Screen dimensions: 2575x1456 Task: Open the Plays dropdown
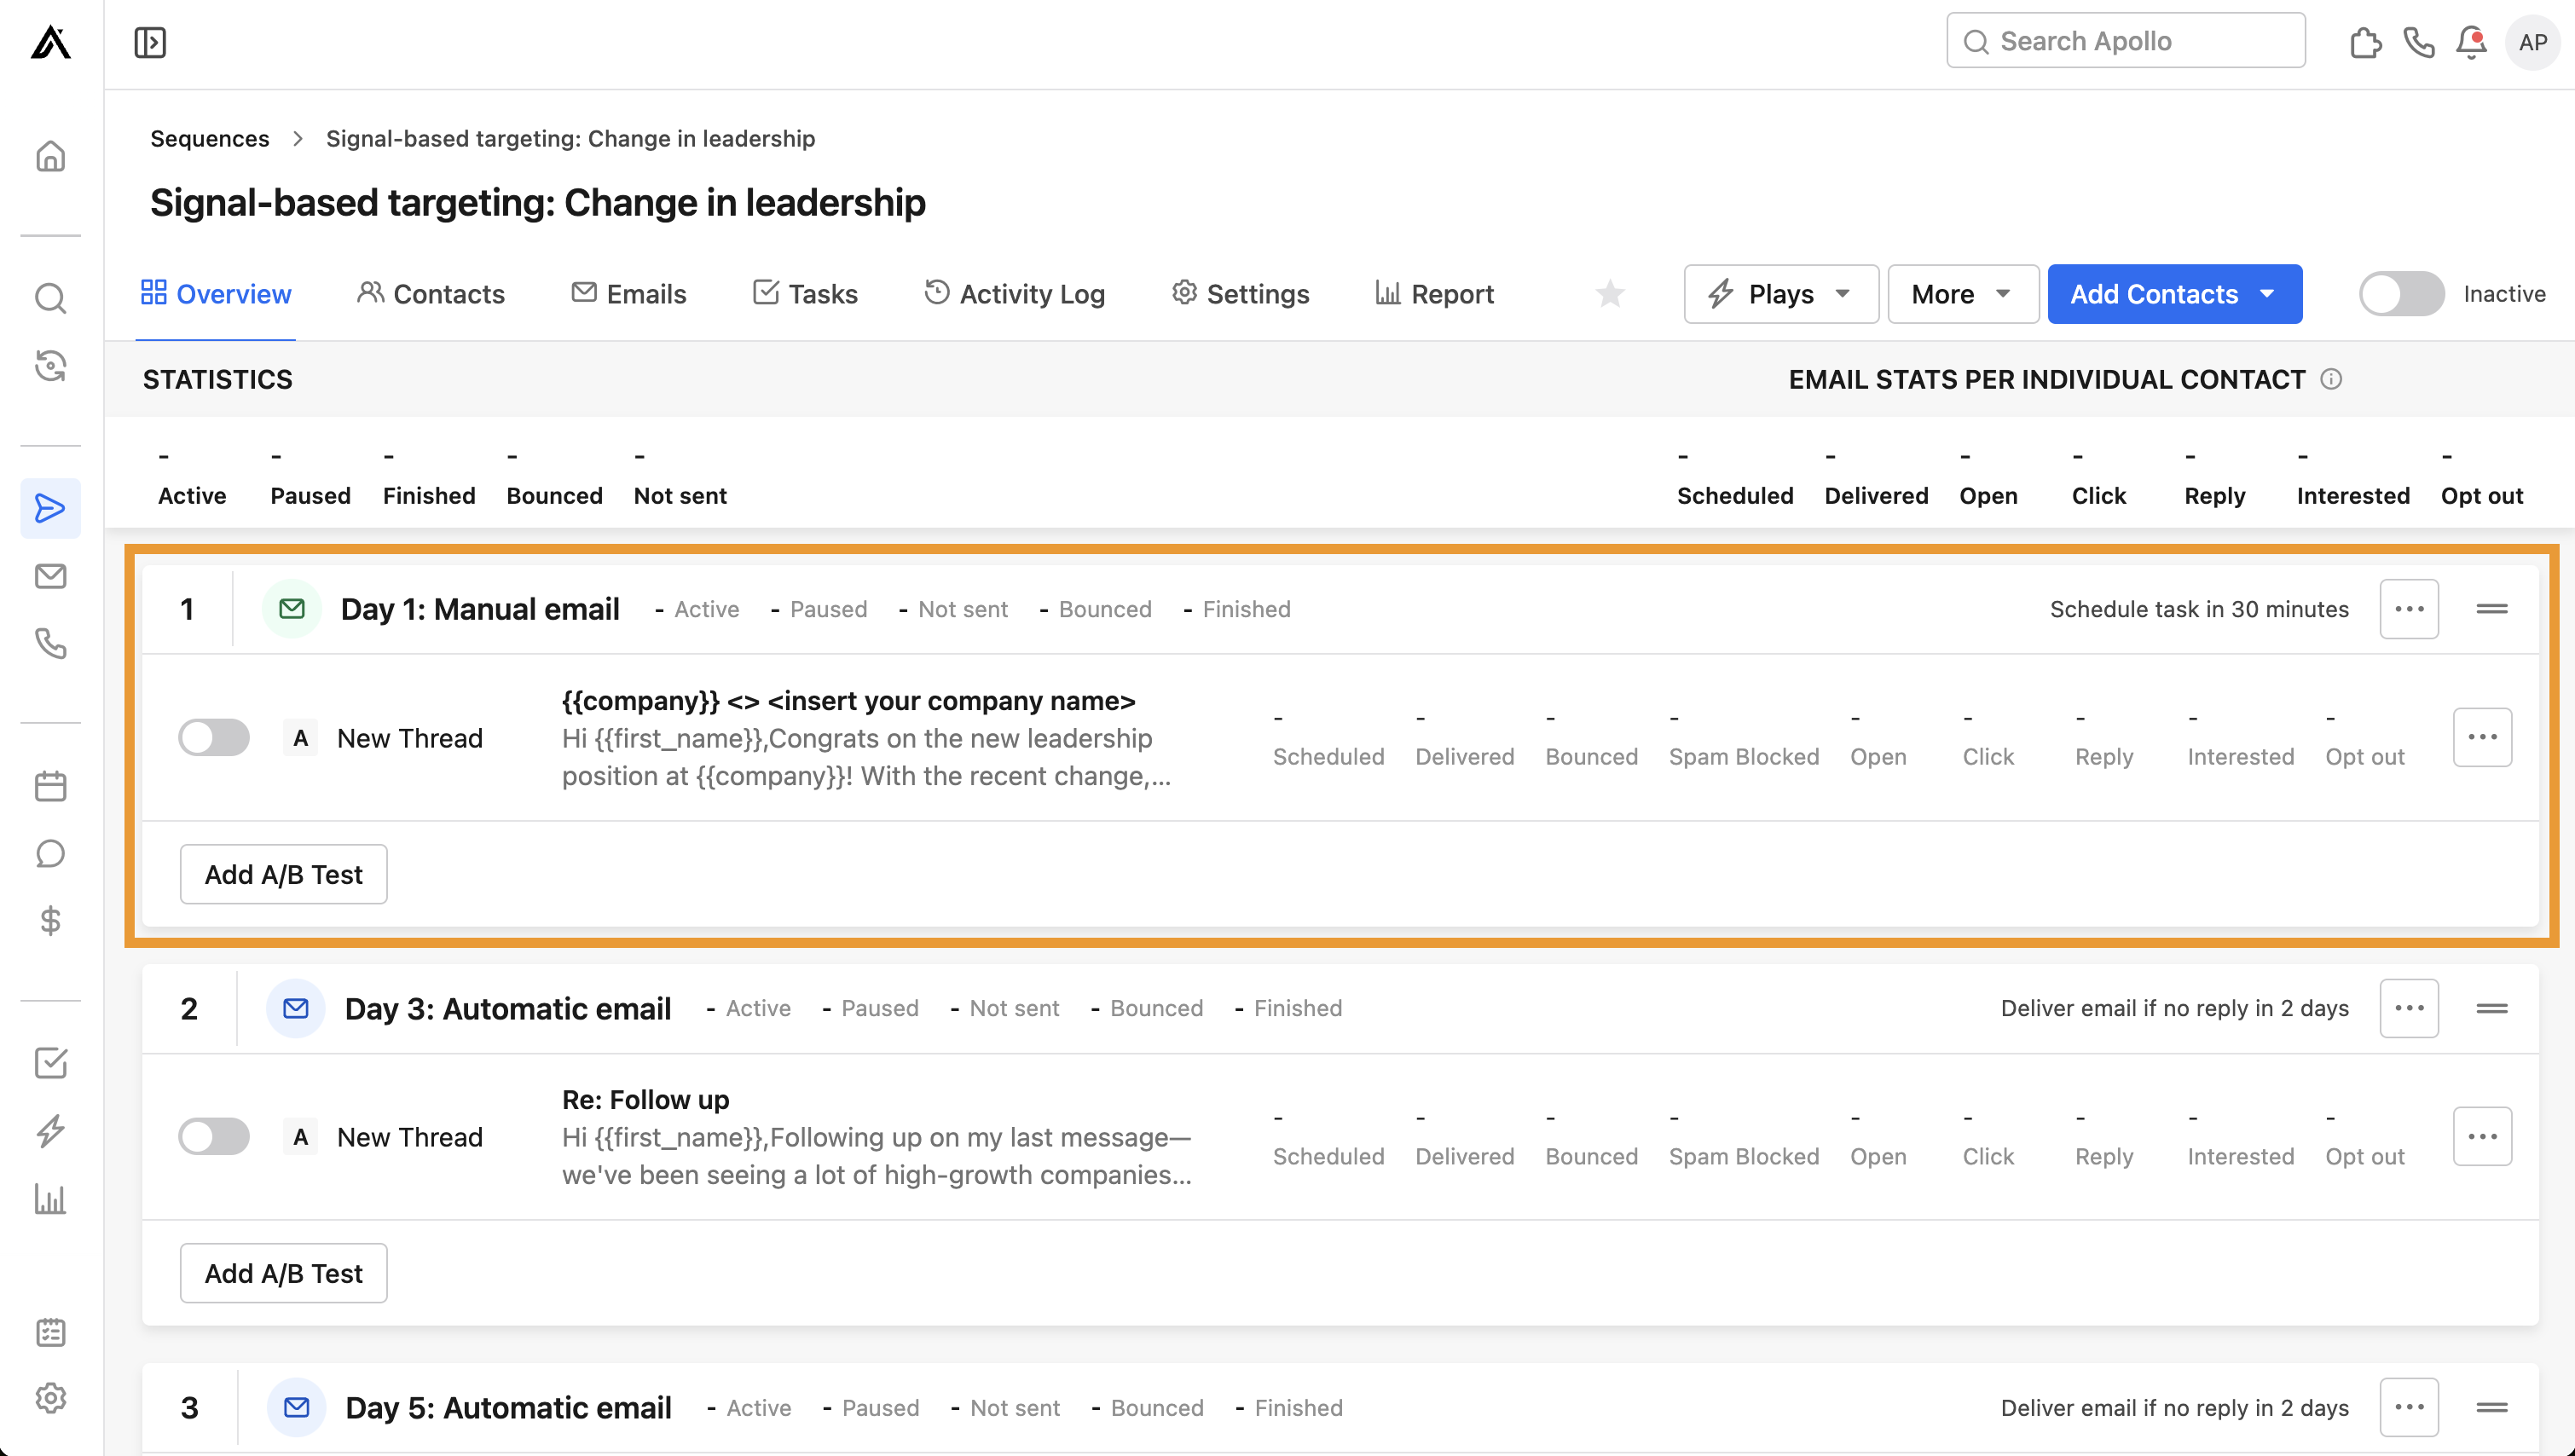click(x=1780, y=293)
